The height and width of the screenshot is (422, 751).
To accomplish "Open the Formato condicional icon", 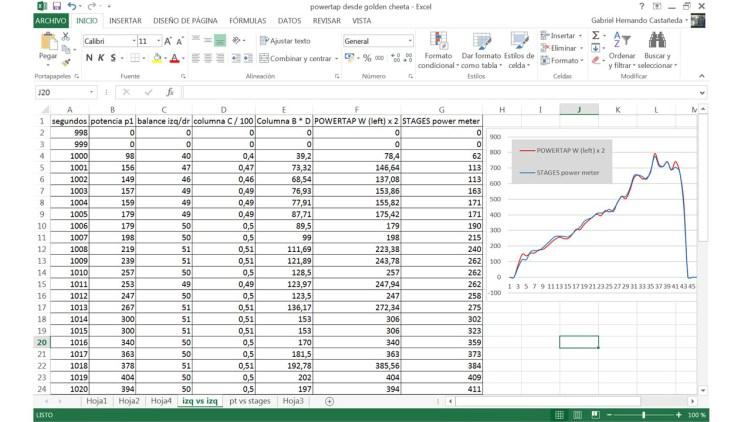I will pyautogui.click(x=437, y=40).
